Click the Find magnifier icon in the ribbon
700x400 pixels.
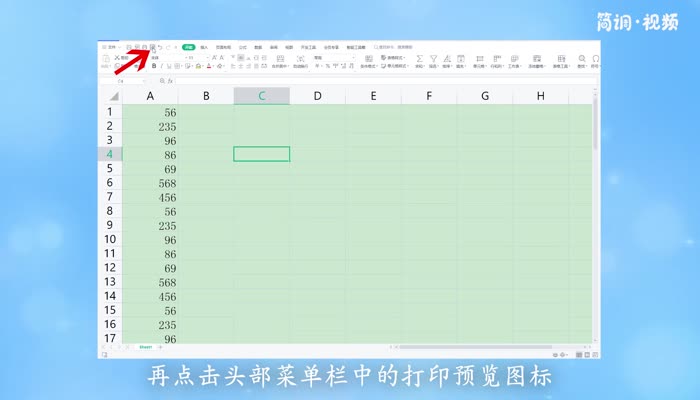click(582, 60)
